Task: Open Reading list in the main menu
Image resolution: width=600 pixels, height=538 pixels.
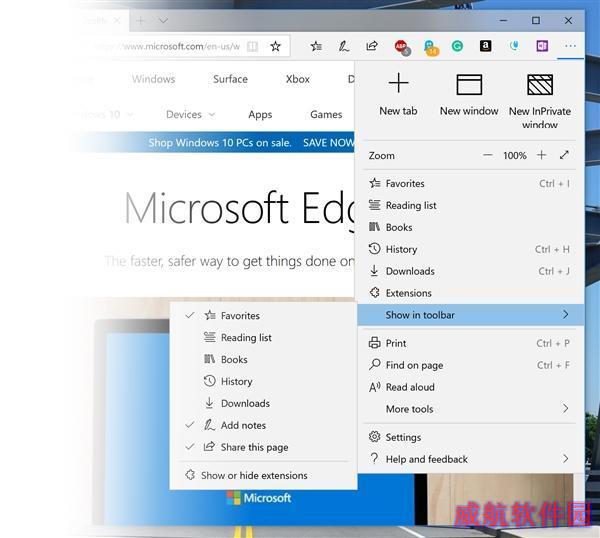Action: (470, 205)
